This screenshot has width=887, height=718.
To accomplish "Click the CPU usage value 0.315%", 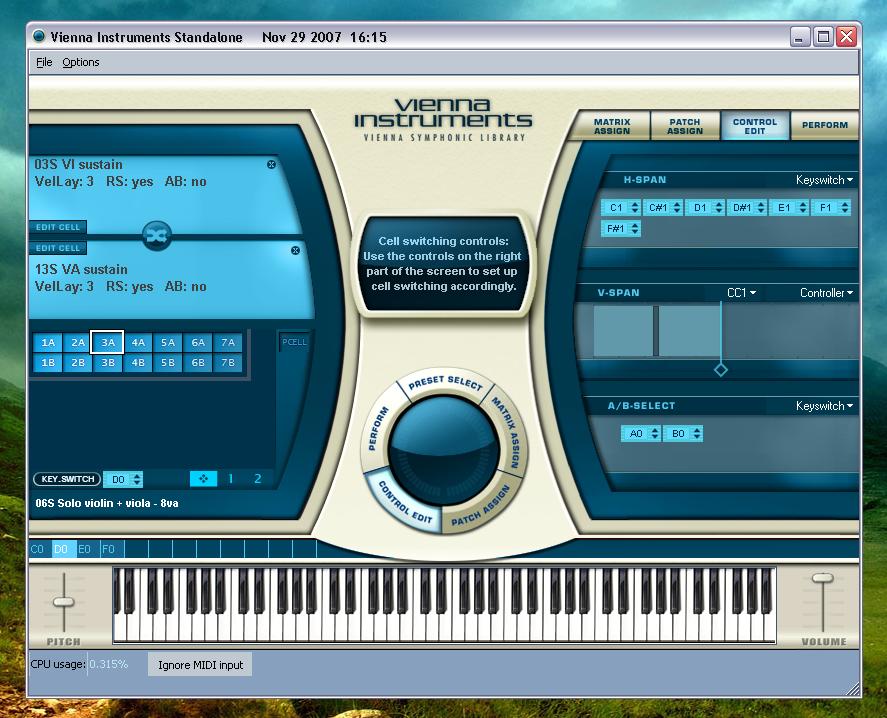I will click(x=109, y=664).
